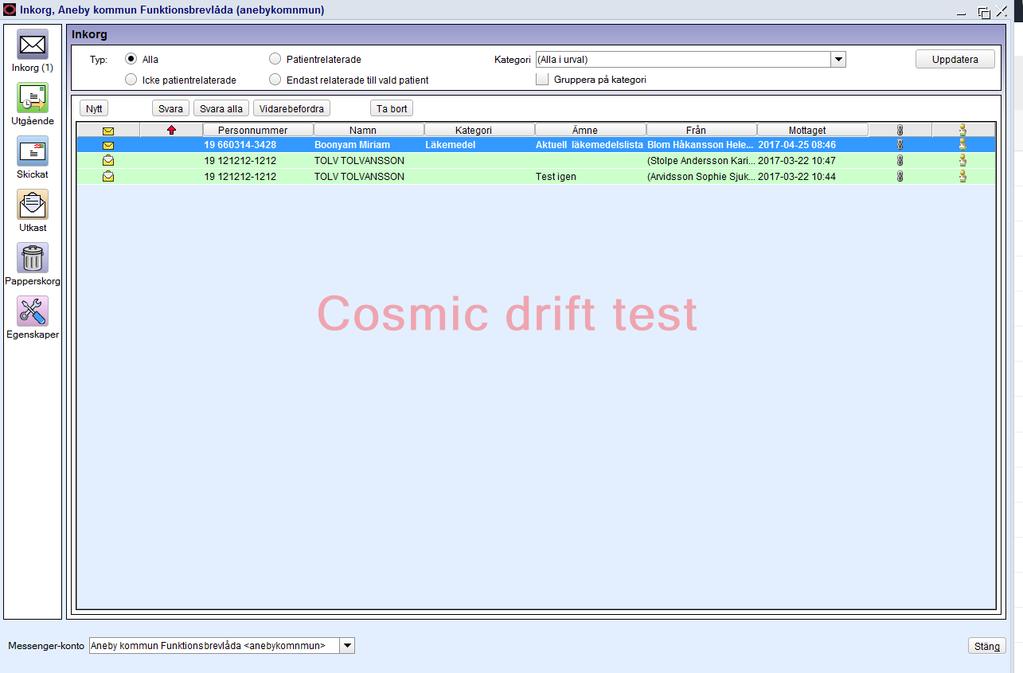Click the unread envelope icon for Boonyam Miriam
This screenshot has width=1023, height=673.
click(x=108, y=145)
